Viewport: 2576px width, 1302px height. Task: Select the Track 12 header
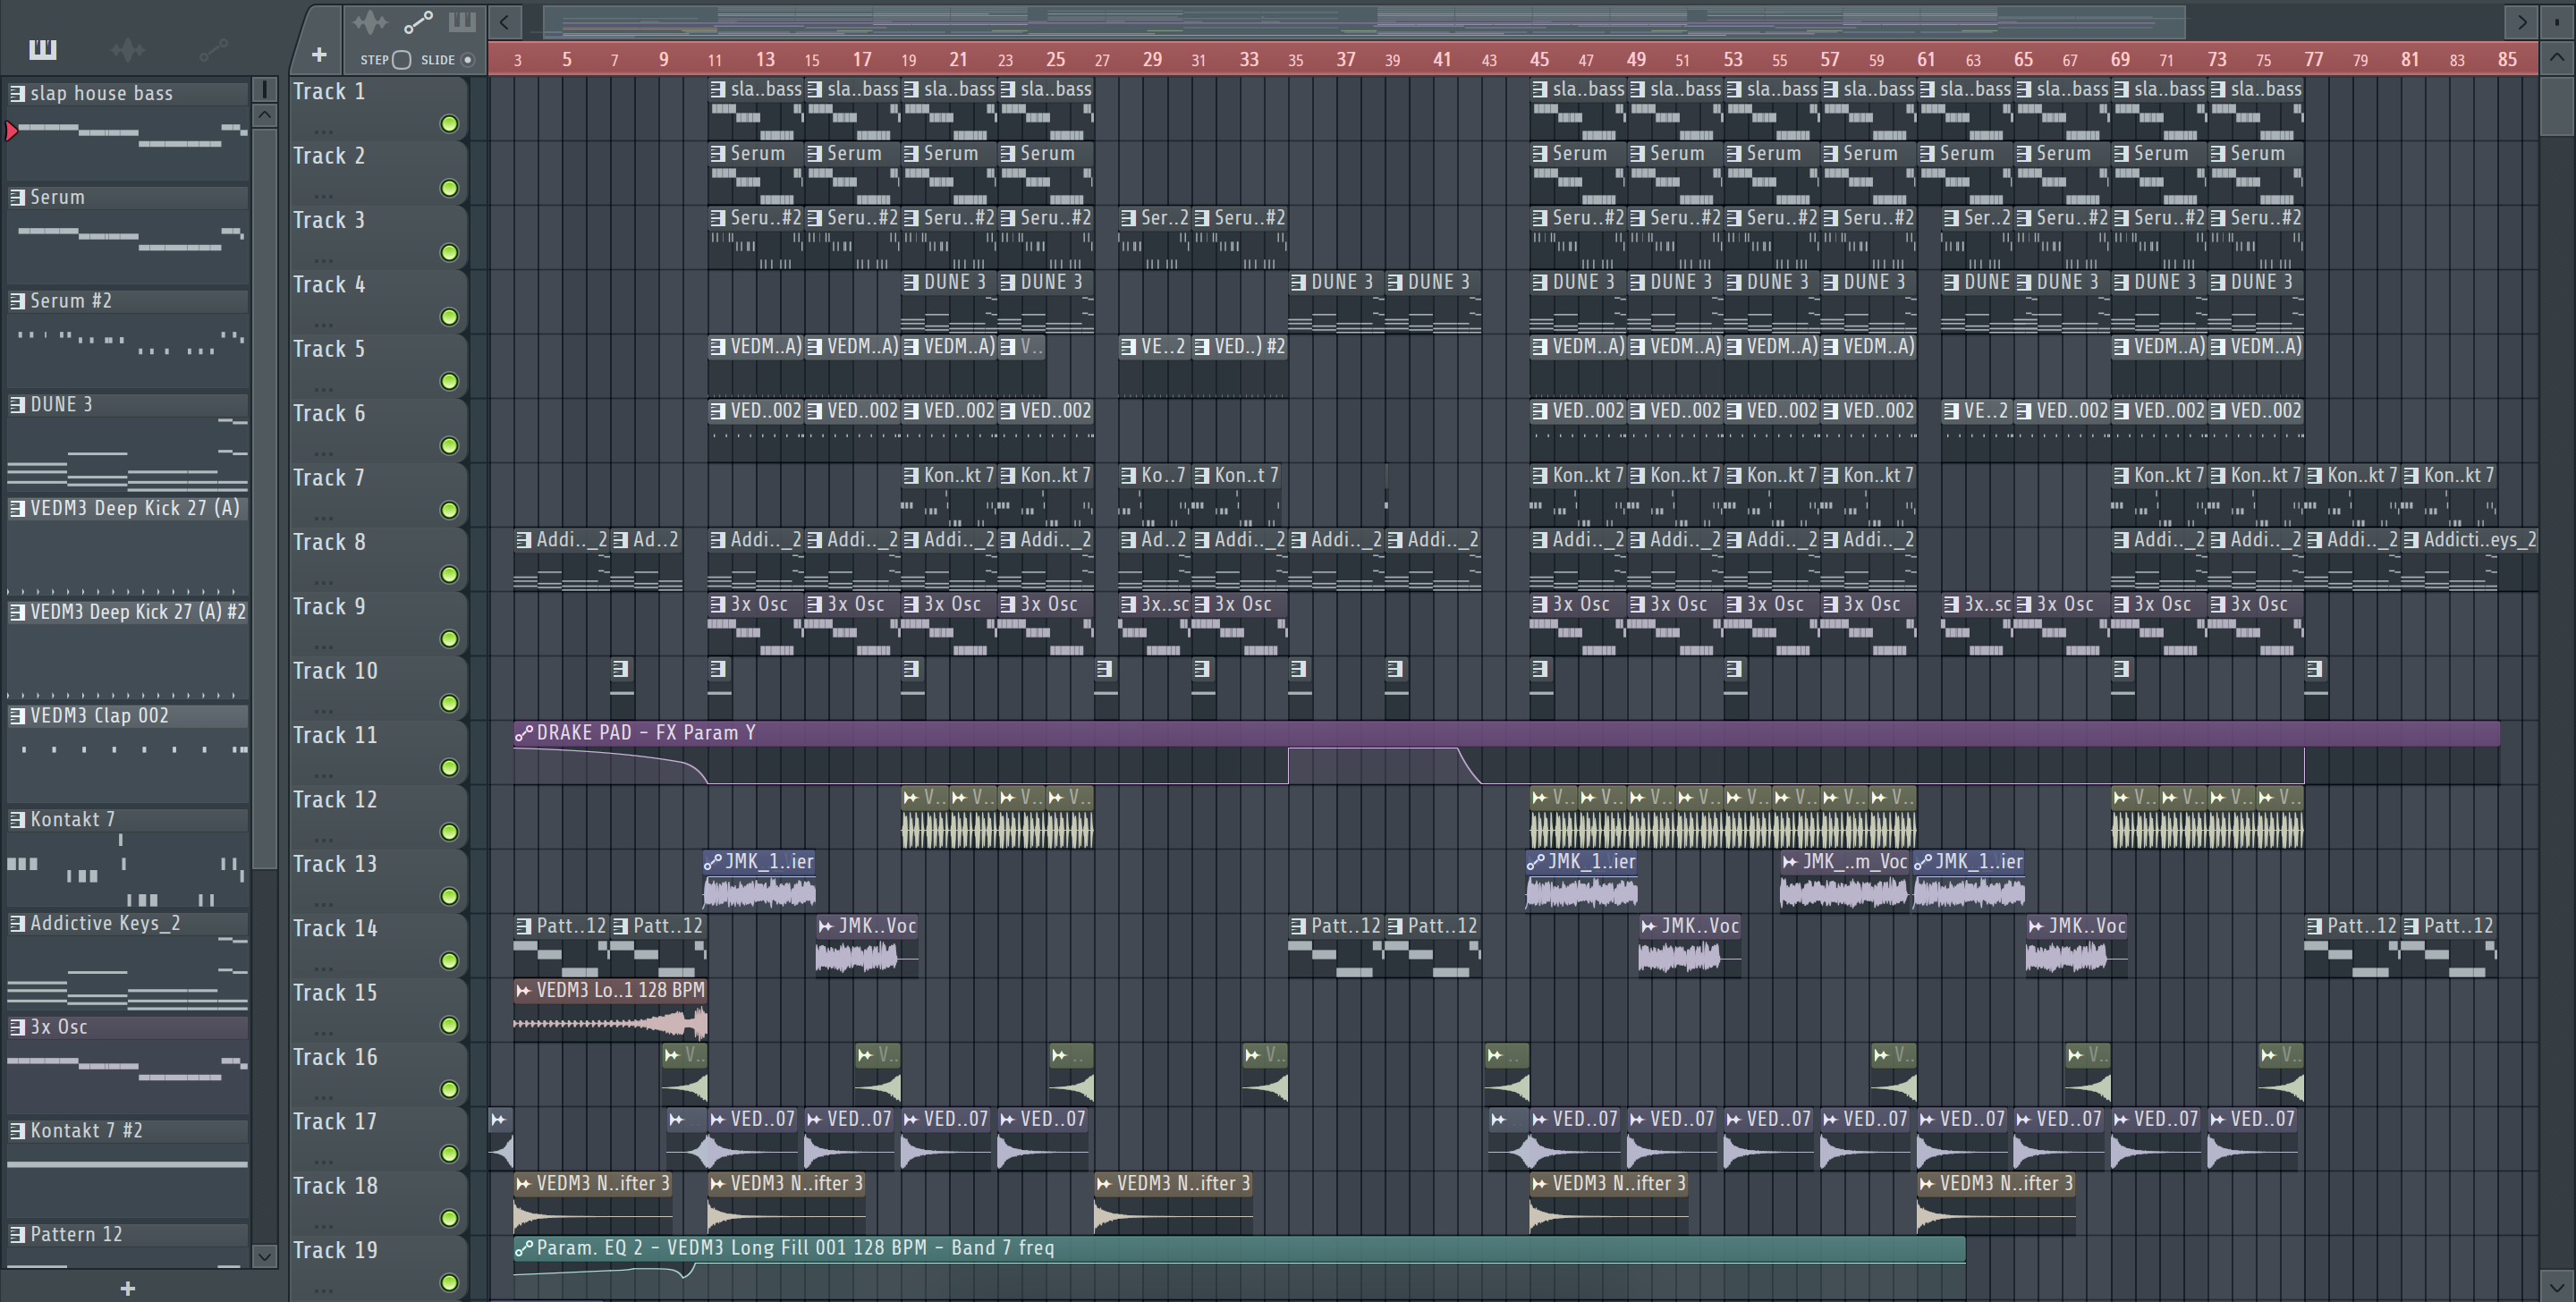[378, 816]
